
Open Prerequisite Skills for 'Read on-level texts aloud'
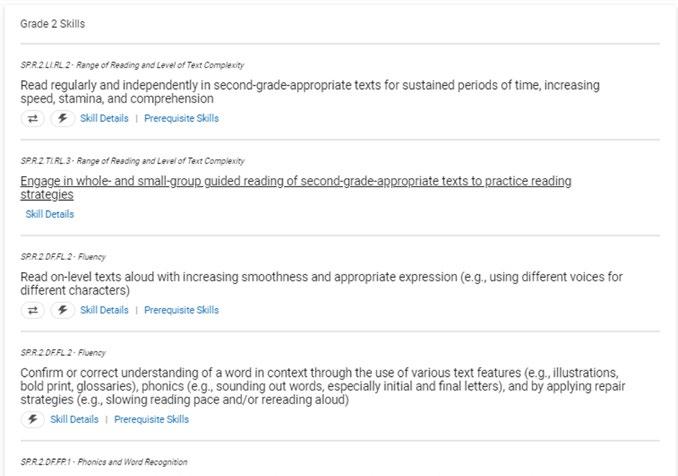pos(181,310)
